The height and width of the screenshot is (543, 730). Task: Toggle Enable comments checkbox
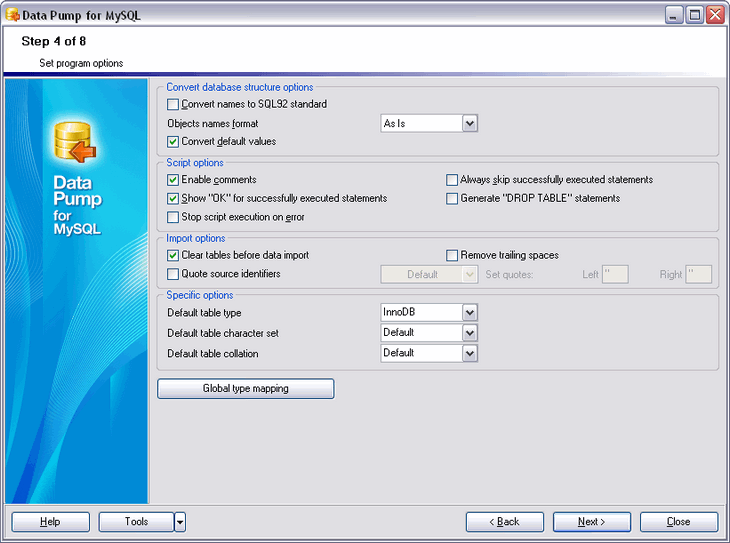click(173, 180)
